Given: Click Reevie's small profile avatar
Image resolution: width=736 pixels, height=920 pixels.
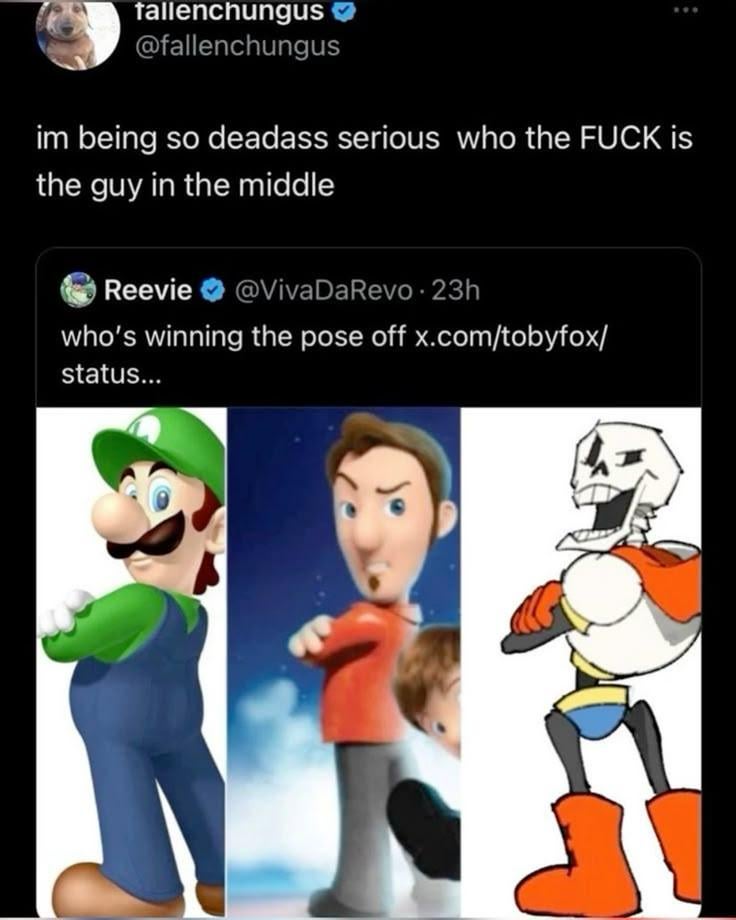Looking at the screenshot, I should coord(79,291).
